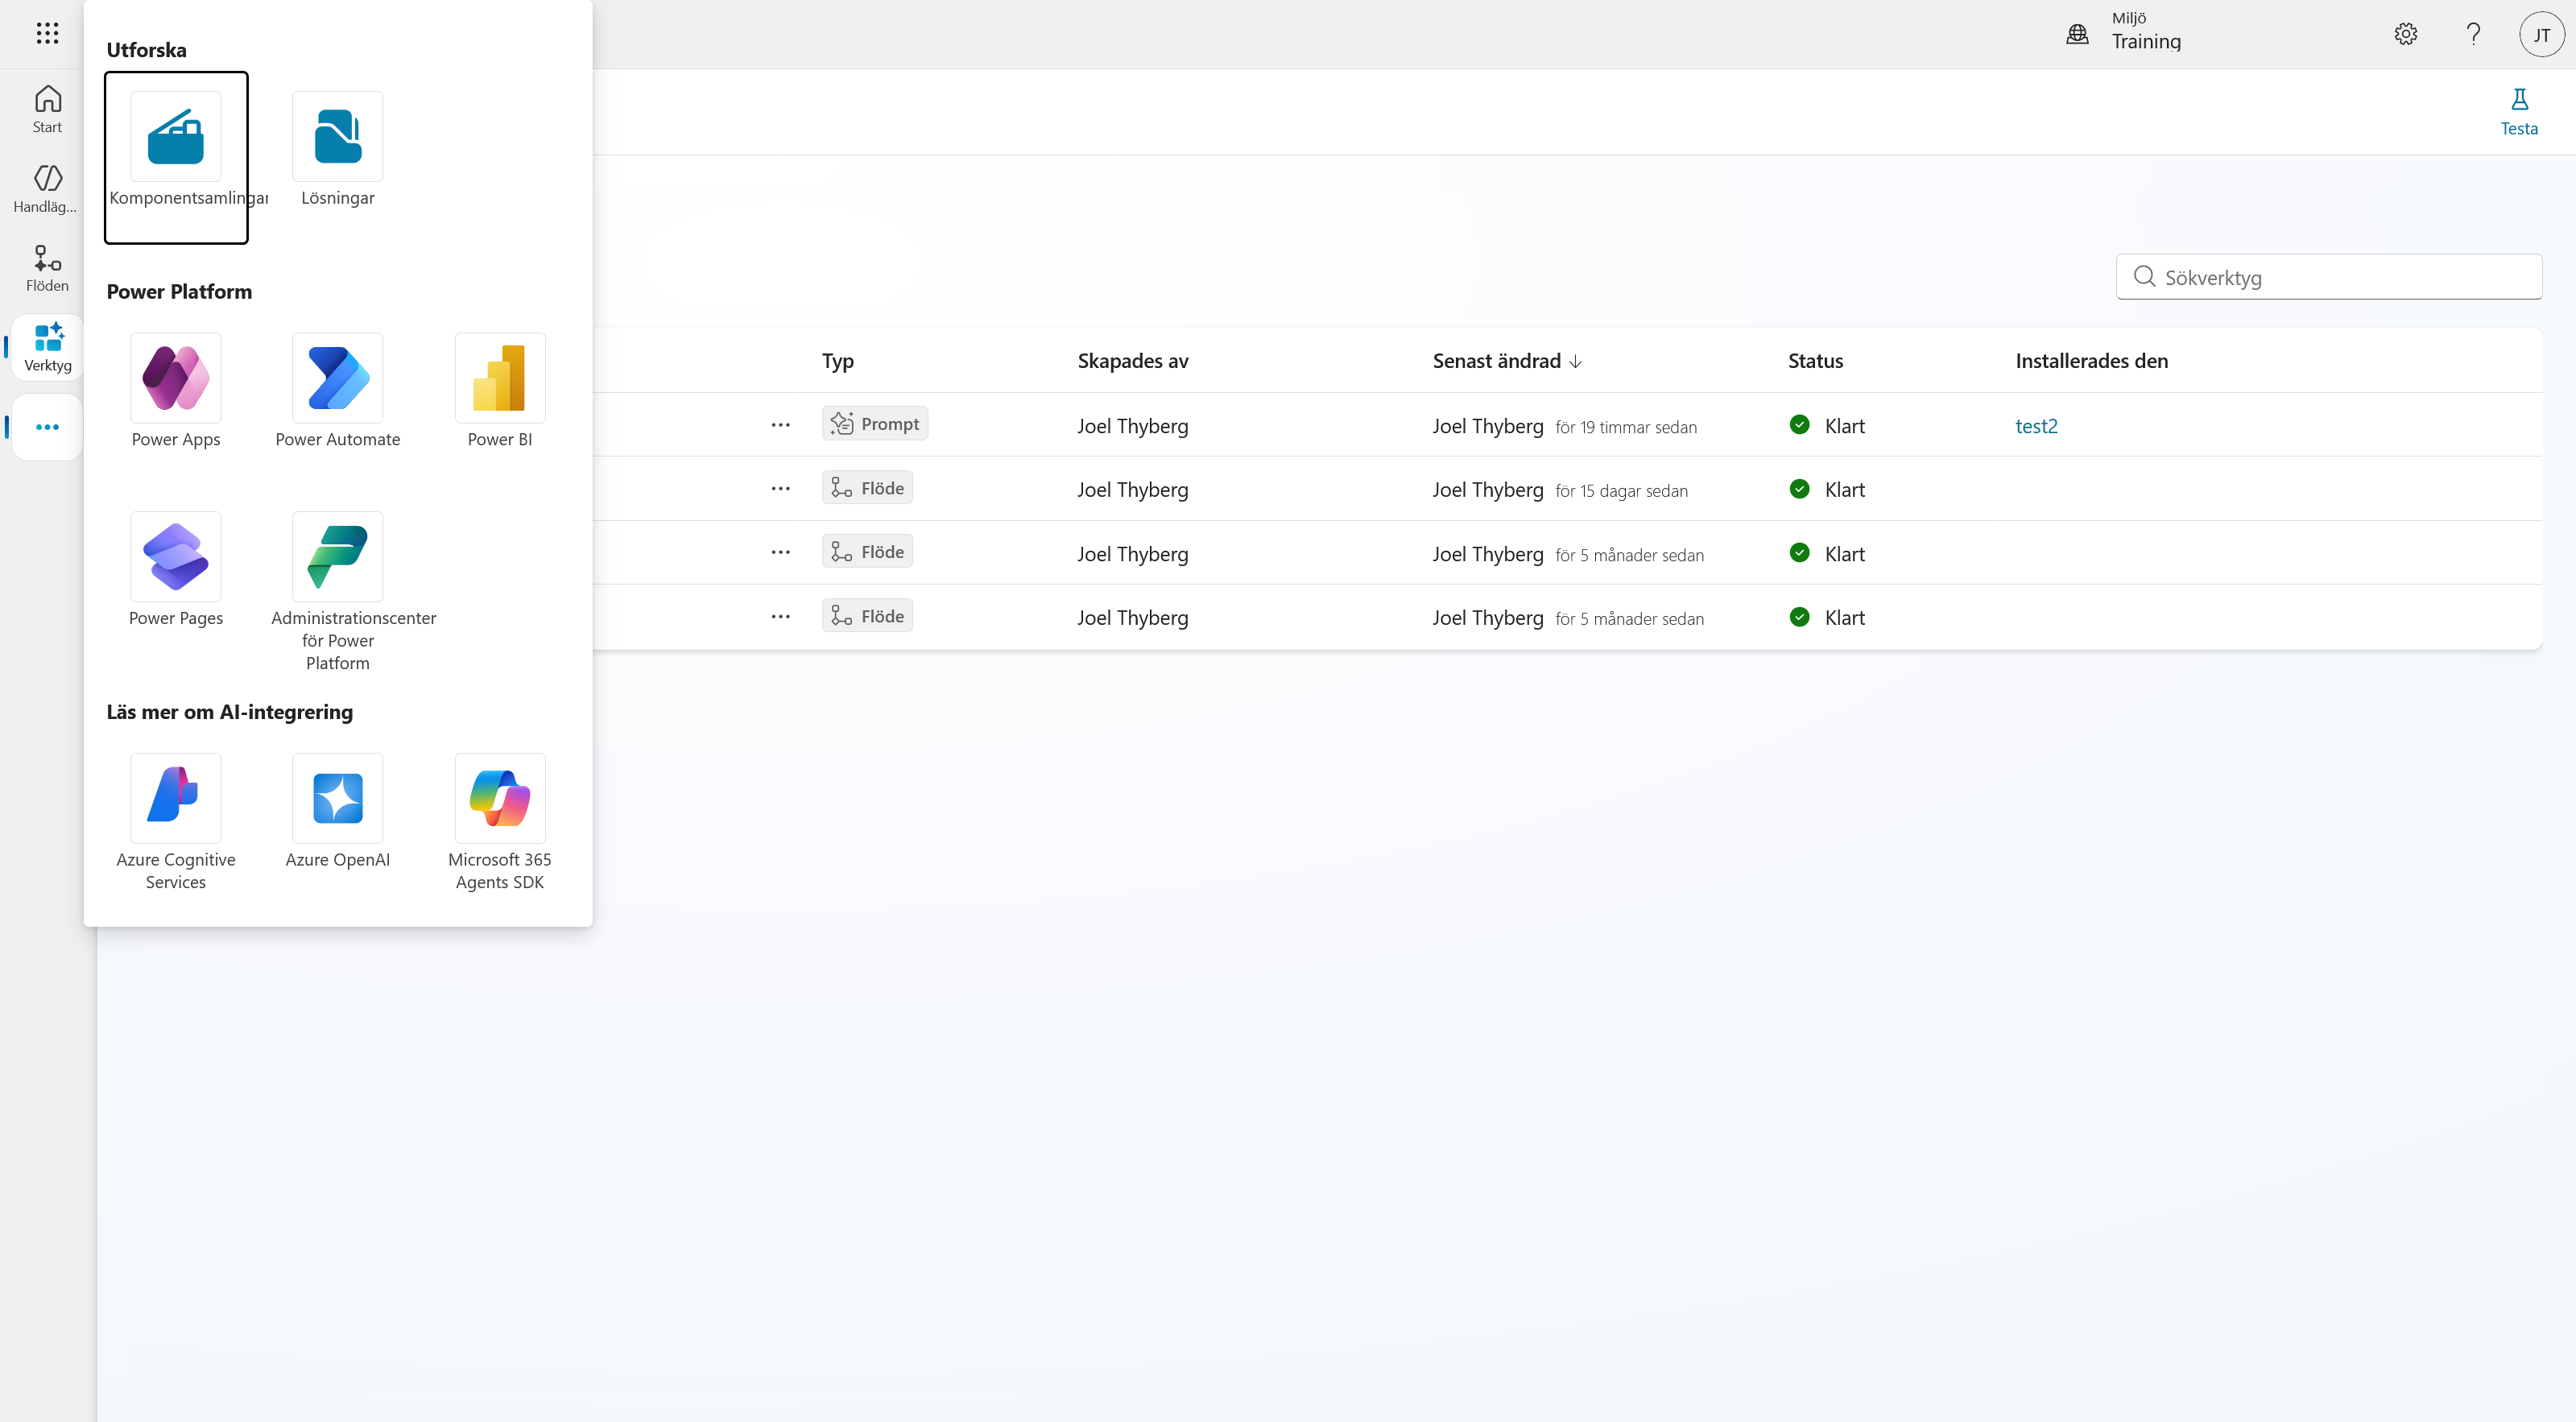Viewport: 2576px width, 1422px height.
Task: Open Flöden in the sidebar
Action: pos(47,268)
